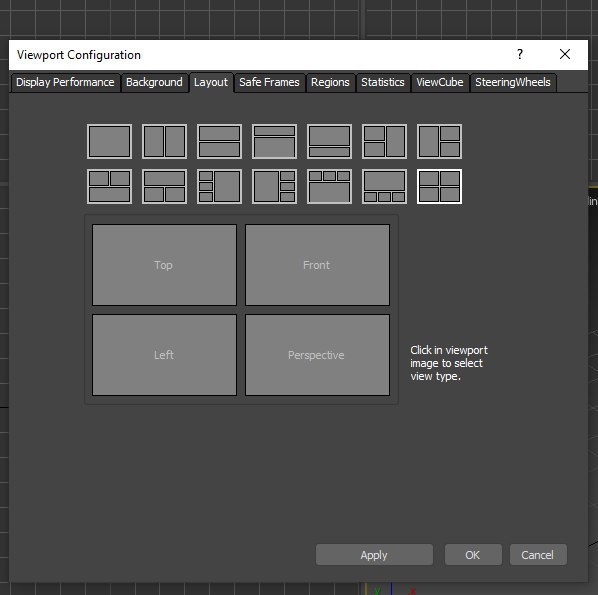The height and width of the screenshot is (595, 598).
Task: Open help with the question mark button
Action: click(x=520, y=55)
